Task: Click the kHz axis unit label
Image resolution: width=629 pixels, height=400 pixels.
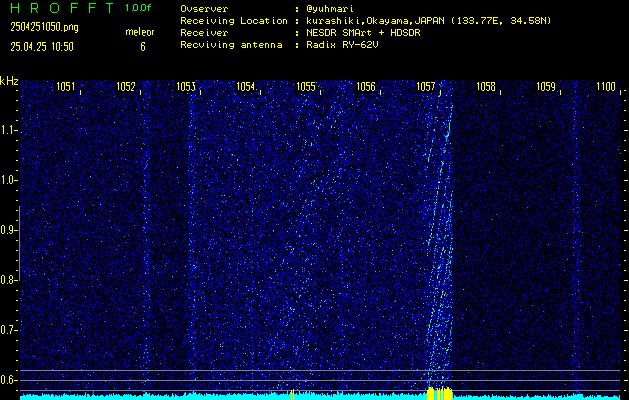Action: coord(9,81)
